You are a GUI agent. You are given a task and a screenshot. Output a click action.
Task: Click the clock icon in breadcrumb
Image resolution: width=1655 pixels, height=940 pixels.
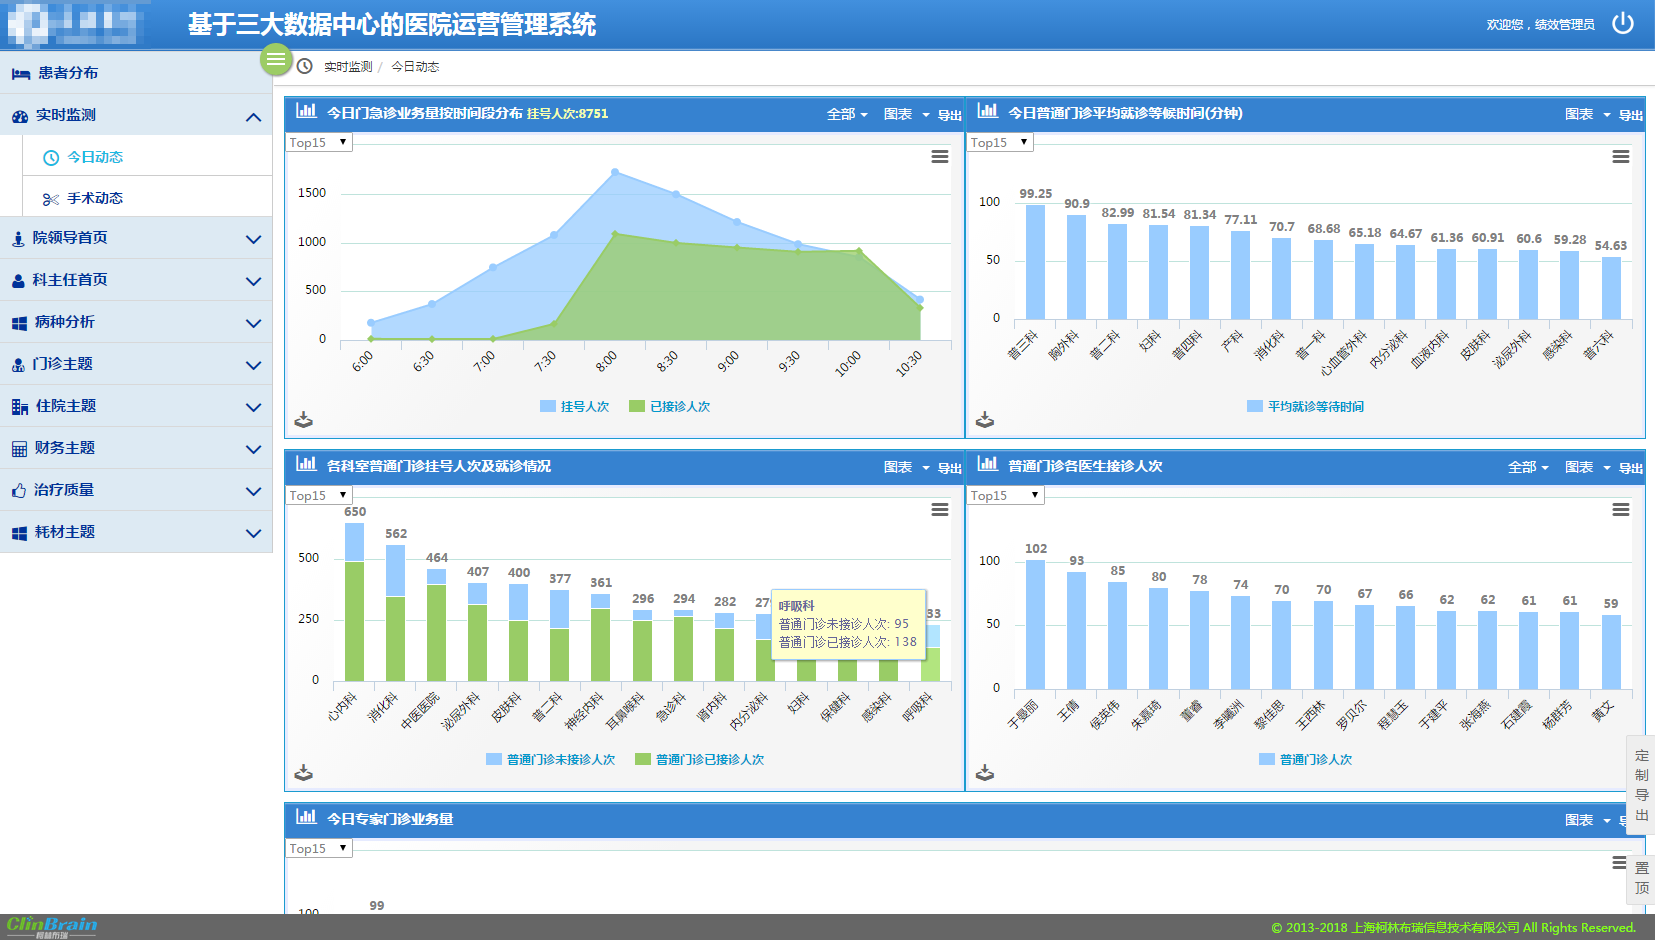305,66
